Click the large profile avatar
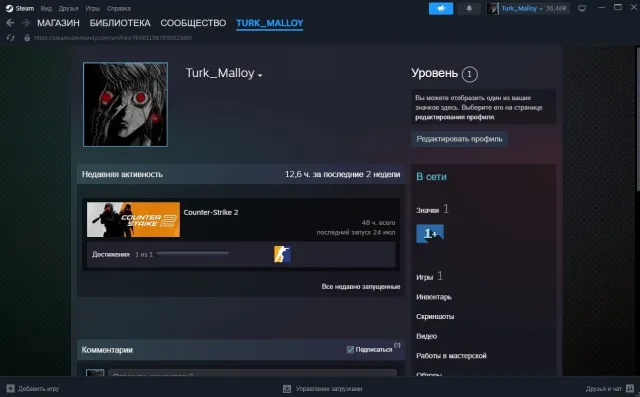 point(125,104)
